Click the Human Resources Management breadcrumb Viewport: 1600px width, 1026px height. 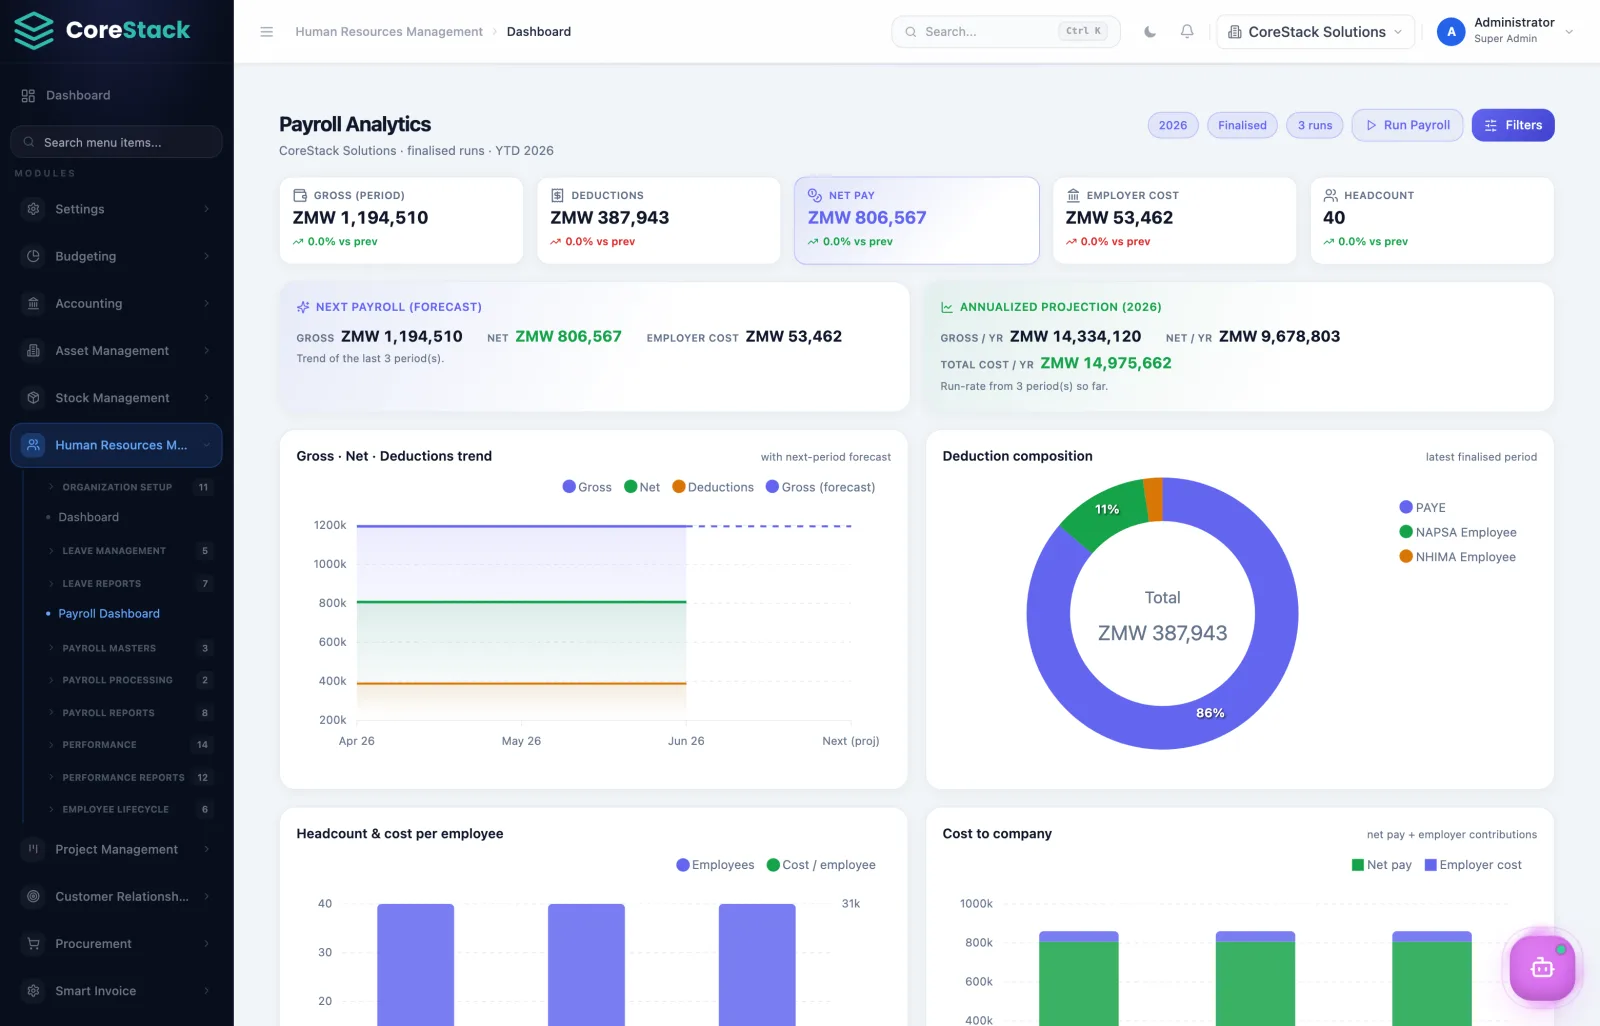[389, 32]
